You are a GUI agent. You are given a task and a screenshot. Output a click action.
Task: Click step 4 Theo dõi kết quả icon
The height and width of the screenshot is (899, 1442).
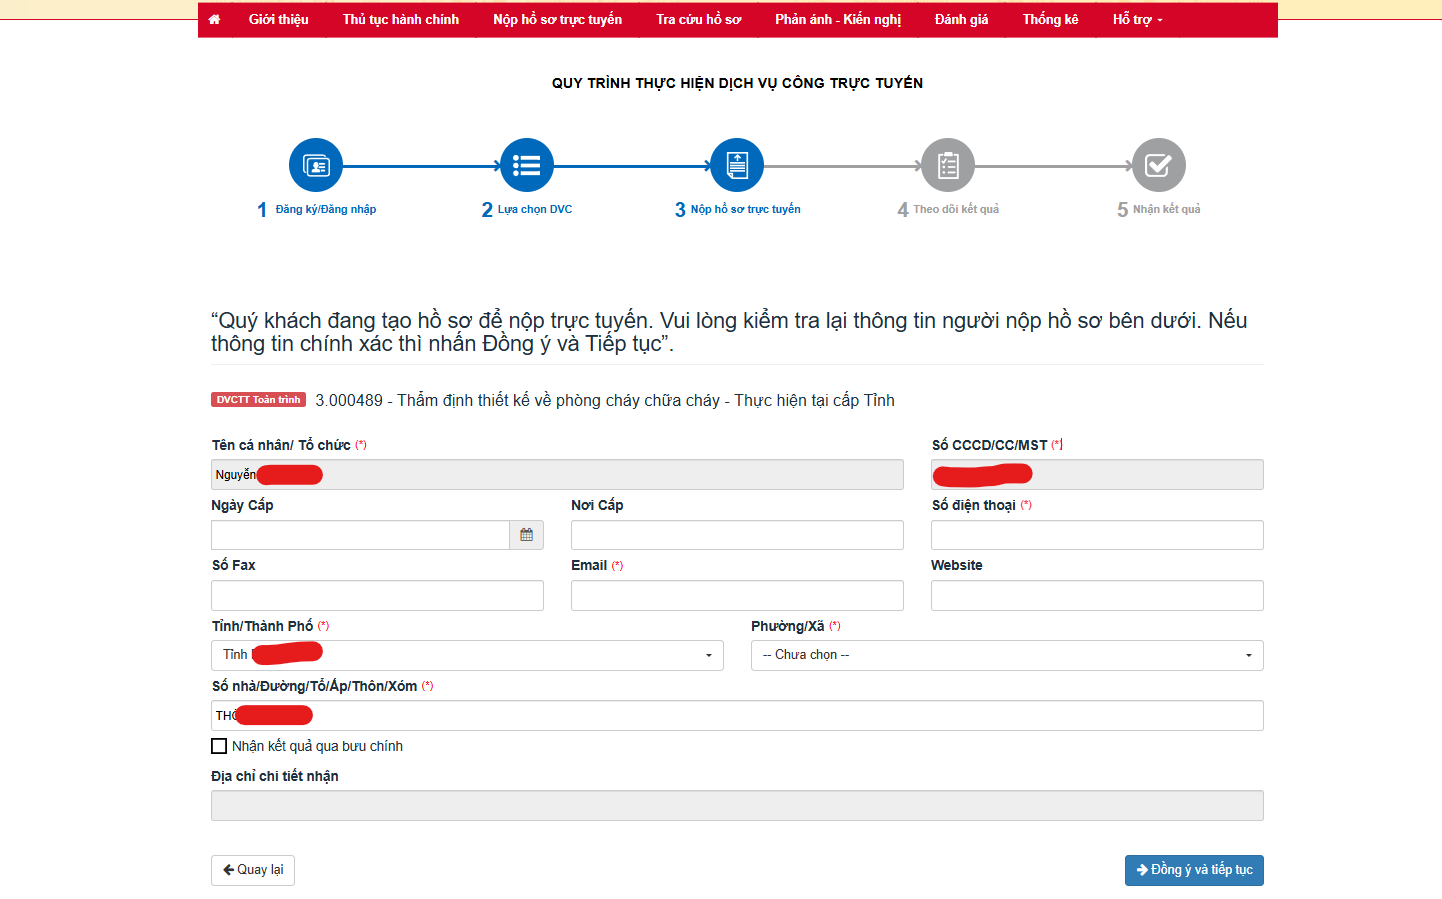point(948,165)
